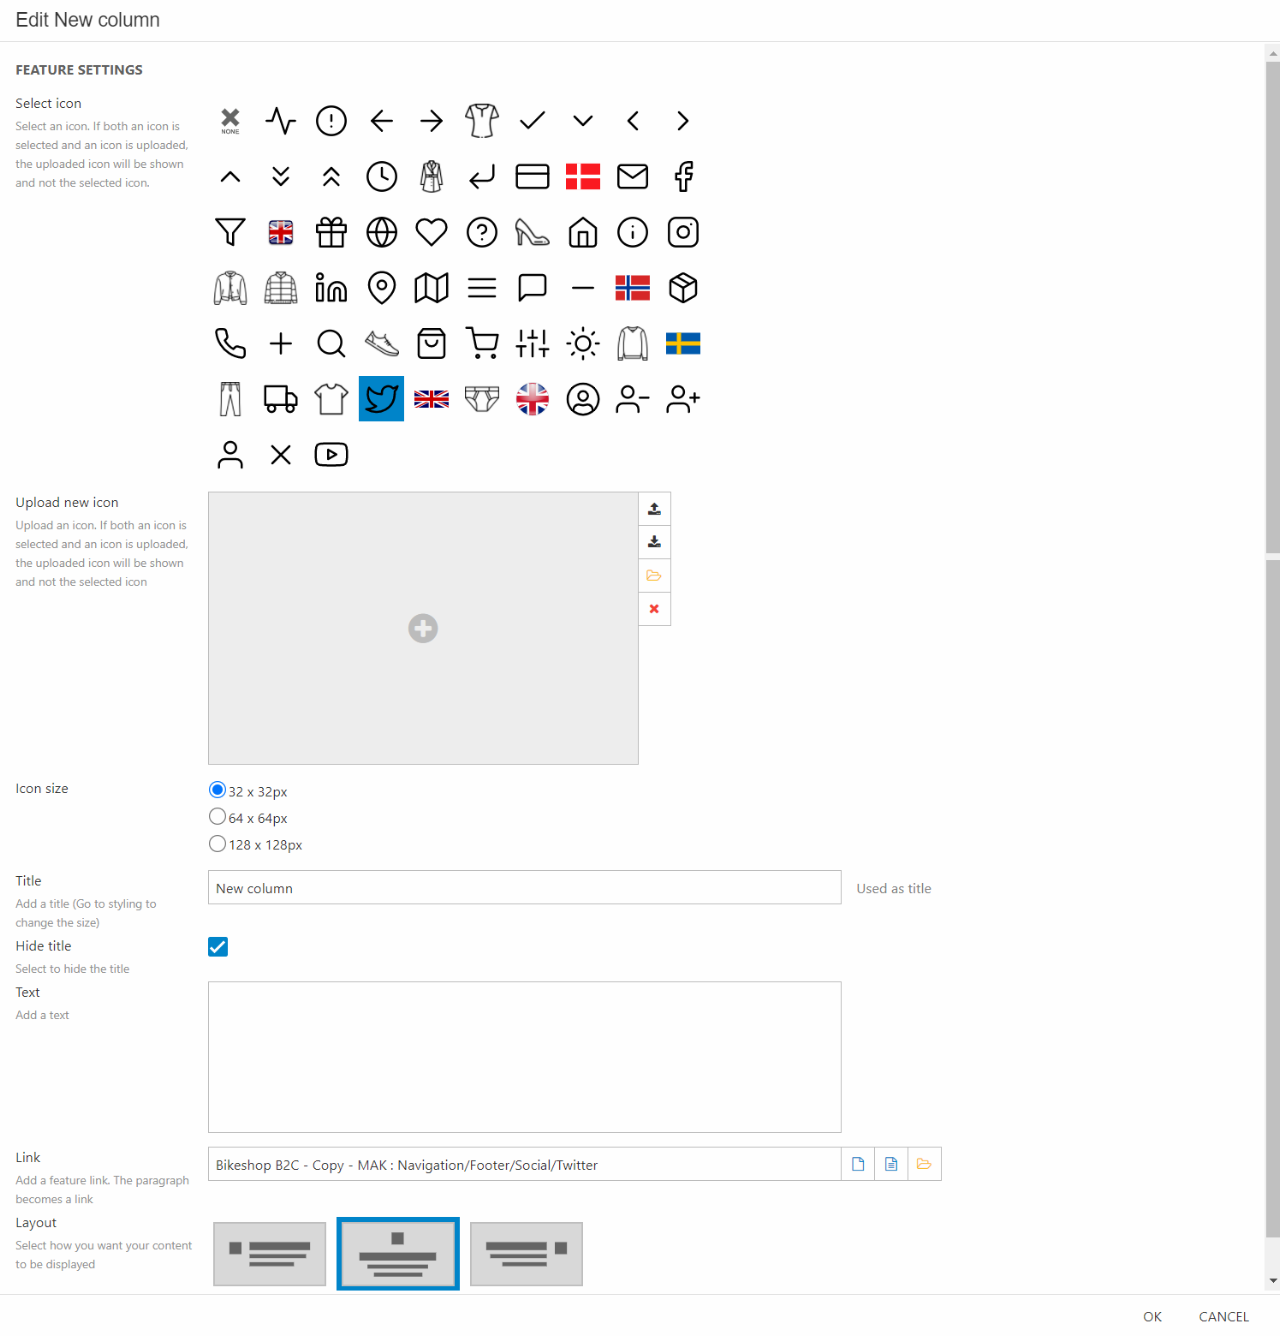
Task: Click the OK button
Action: (1152, 1317)
